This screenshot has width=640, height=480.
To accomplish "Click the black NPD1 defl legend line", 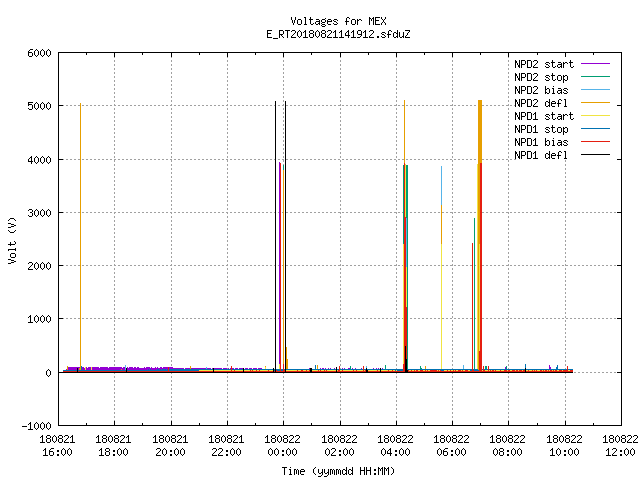I will click(x=595, y=155).
